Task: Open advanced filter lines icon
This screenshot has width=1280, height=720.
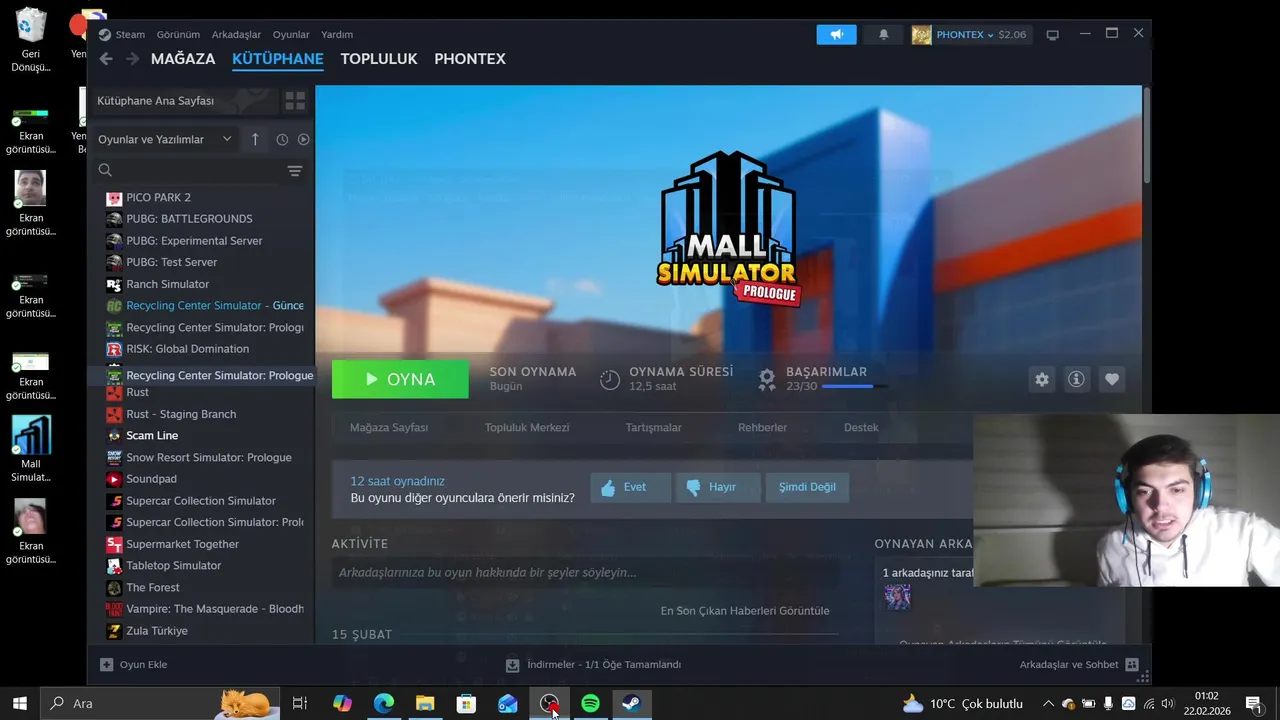Action: pyautogui.click(x=295, y=171)
